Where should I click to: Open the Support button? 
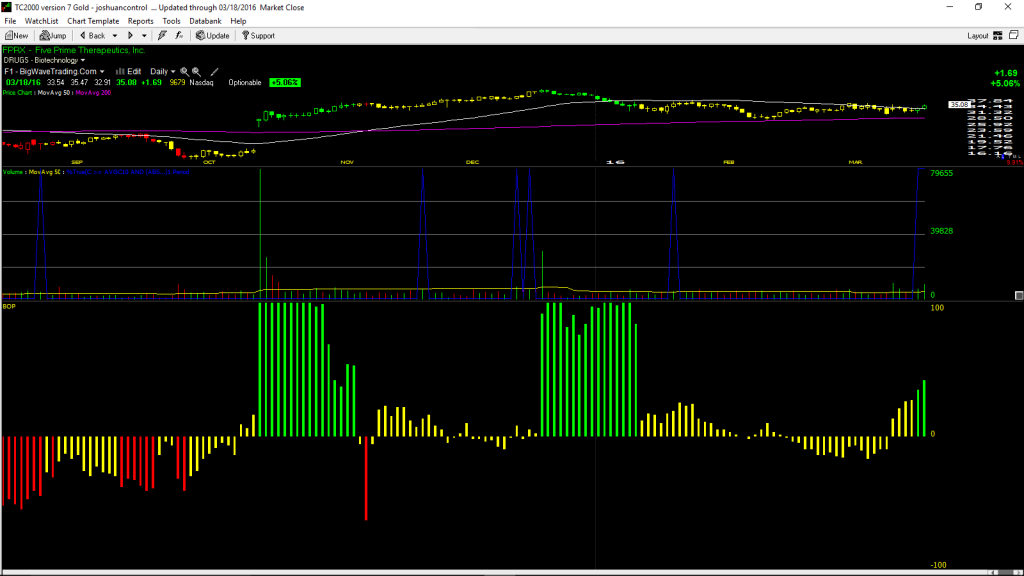[x=259, y=36]
